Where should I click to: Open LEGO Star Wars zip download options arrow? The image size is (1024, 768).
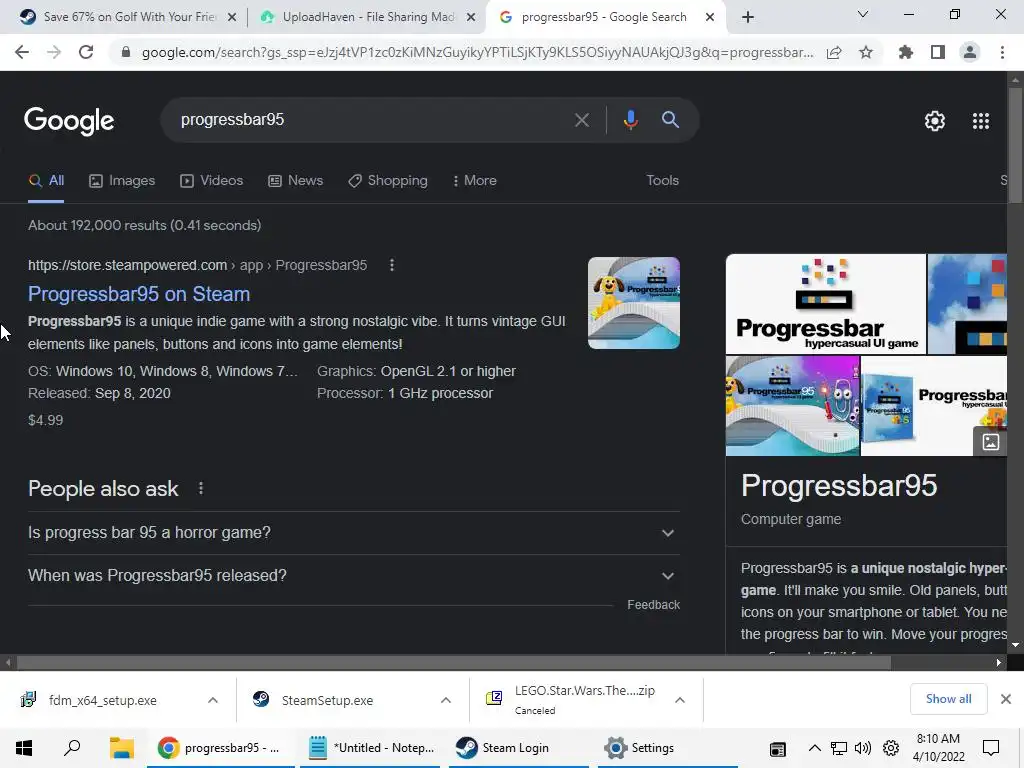(680, 700)
